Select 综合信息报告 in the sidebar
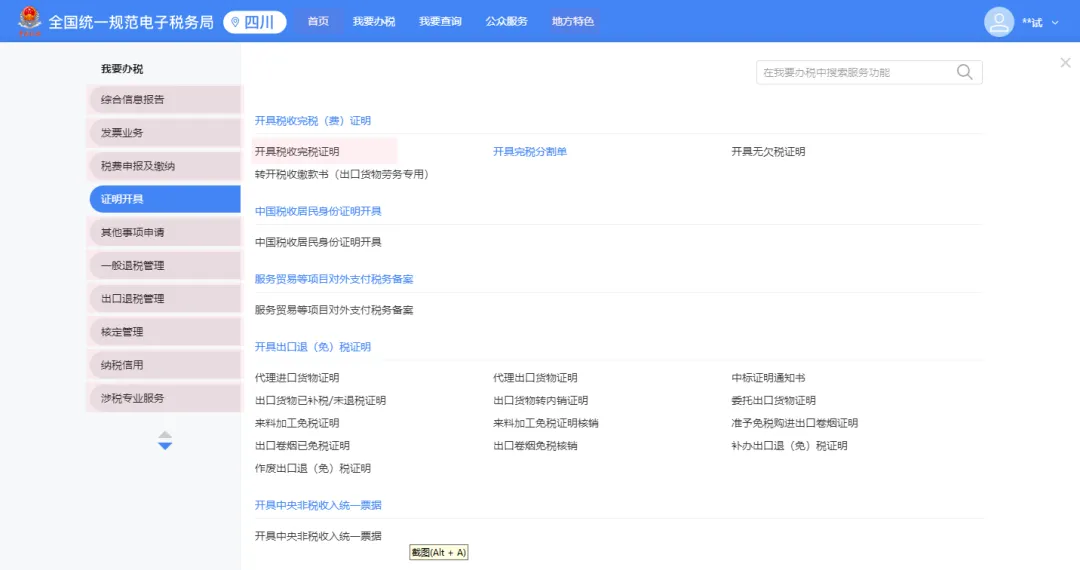The width and height of the screenshot is (1080, 570). pyautogui.click(x=165, y=99)
